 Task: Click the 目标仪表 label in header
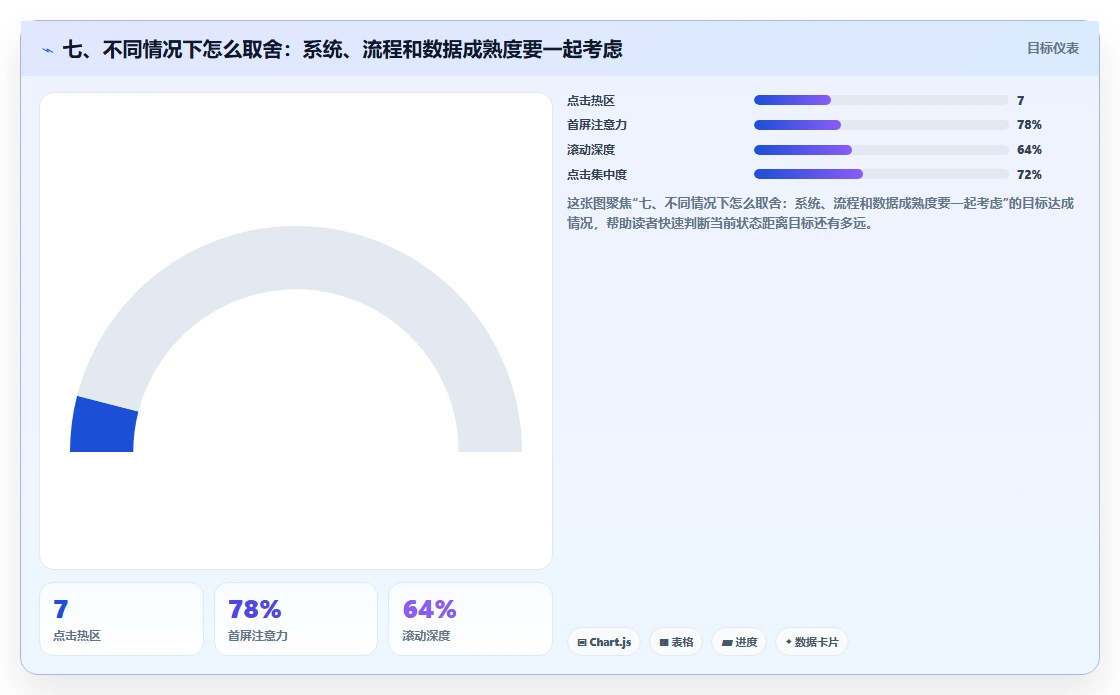[1052, 49]
